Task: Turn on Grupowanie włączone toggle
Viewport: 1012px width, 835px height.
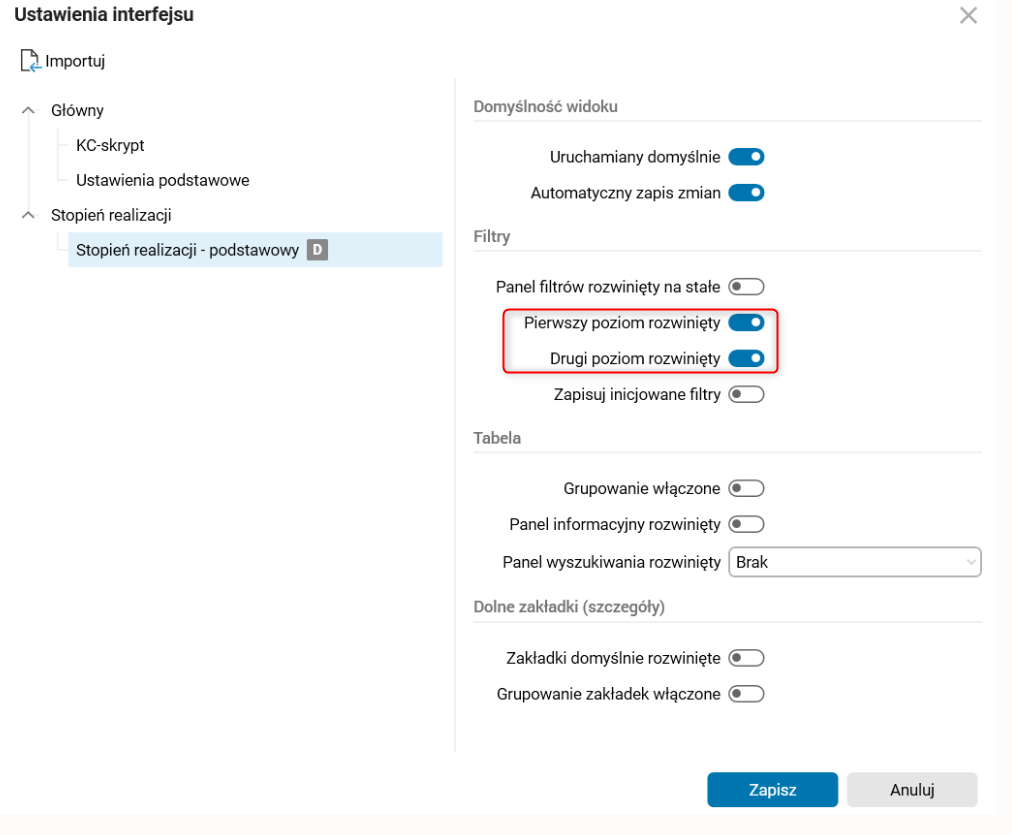Action: 746,489
